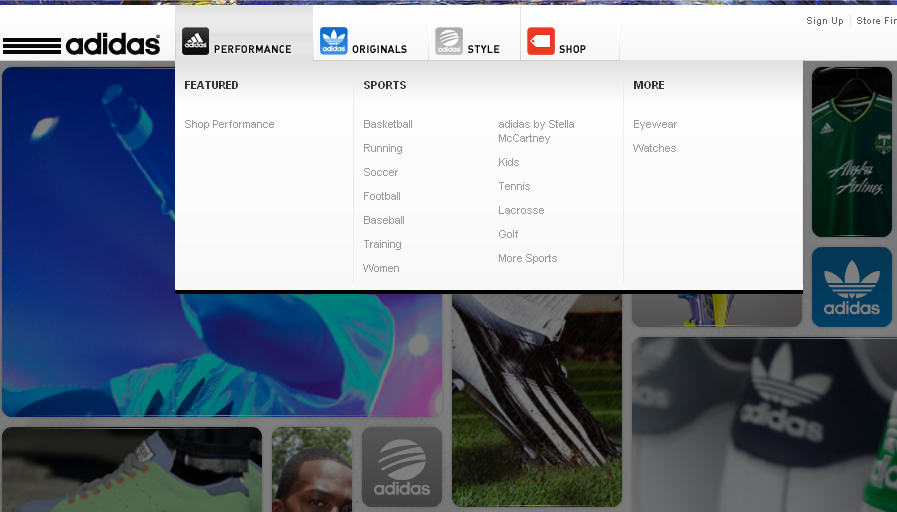Open the Originals menu tab

[379, 49]
